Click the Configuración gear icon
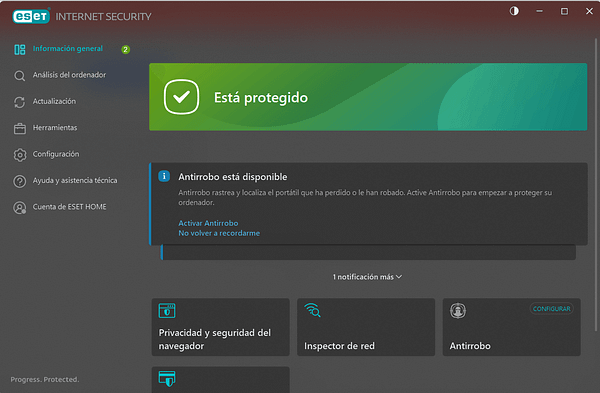 (x=20, y=155)
